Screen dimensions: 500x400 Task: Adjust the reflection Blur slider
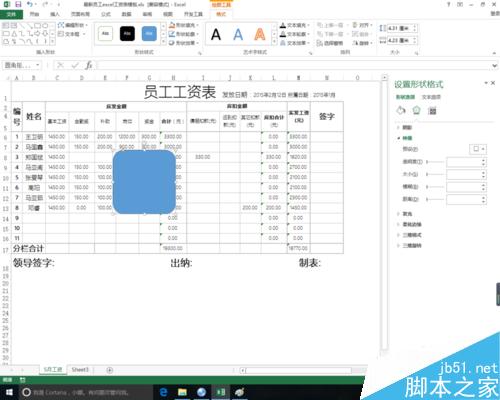(x=435, y=187)
